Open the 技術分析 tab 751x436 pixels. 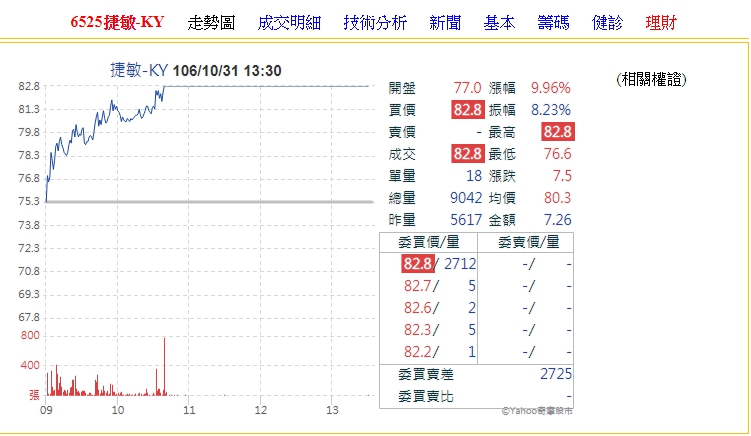tap(375, 23)
